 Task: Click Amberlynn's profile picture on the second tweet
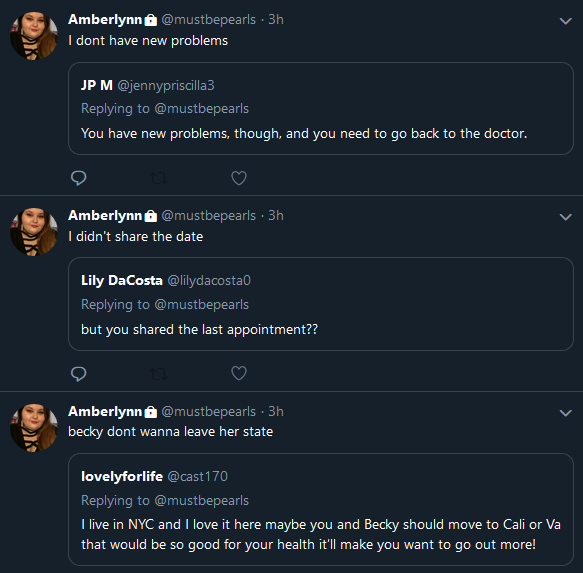tap(34, 232)
